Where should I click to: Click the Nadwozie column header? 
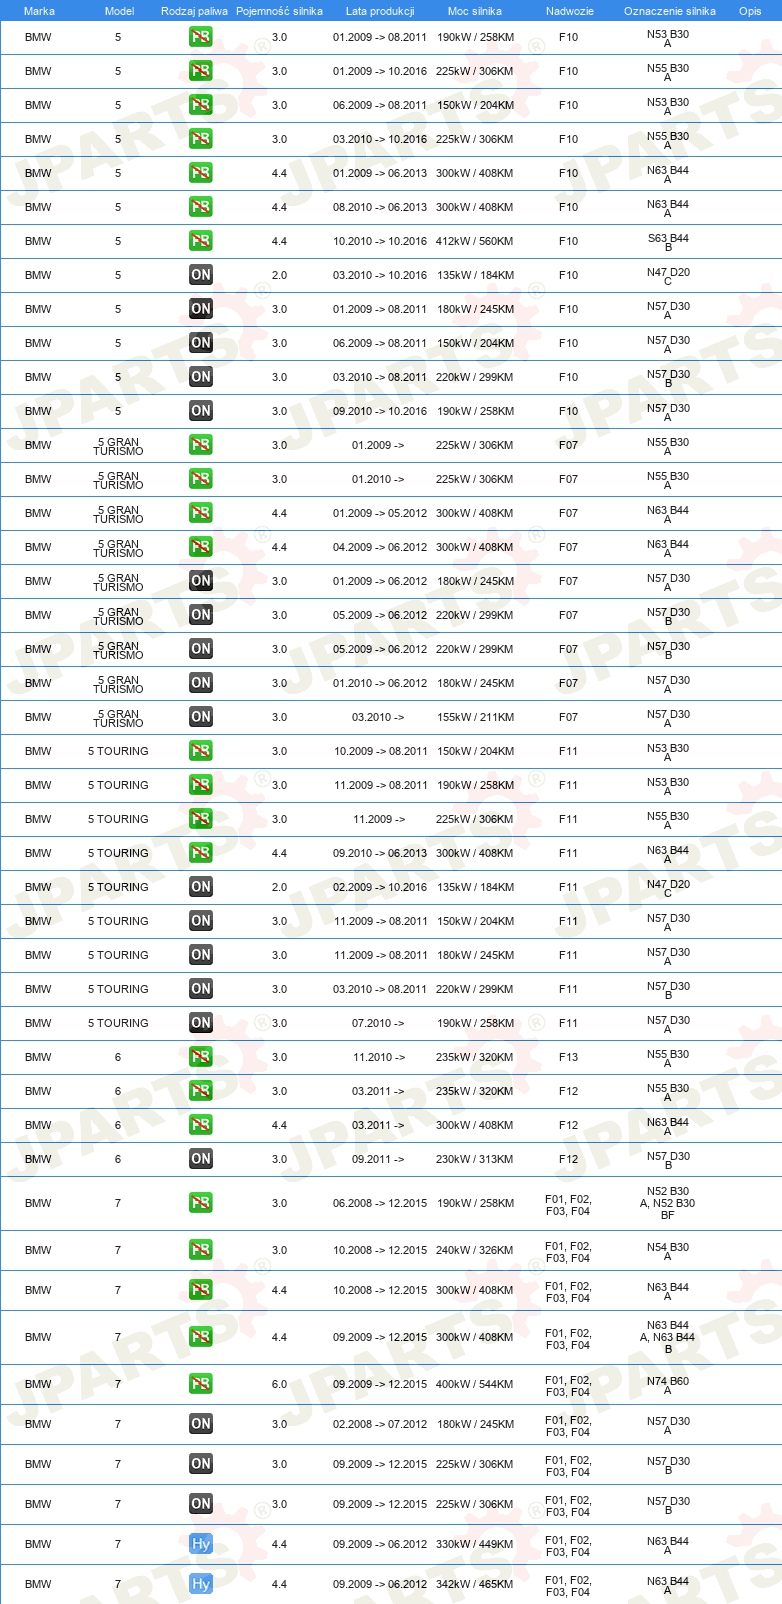coord(569,11)
